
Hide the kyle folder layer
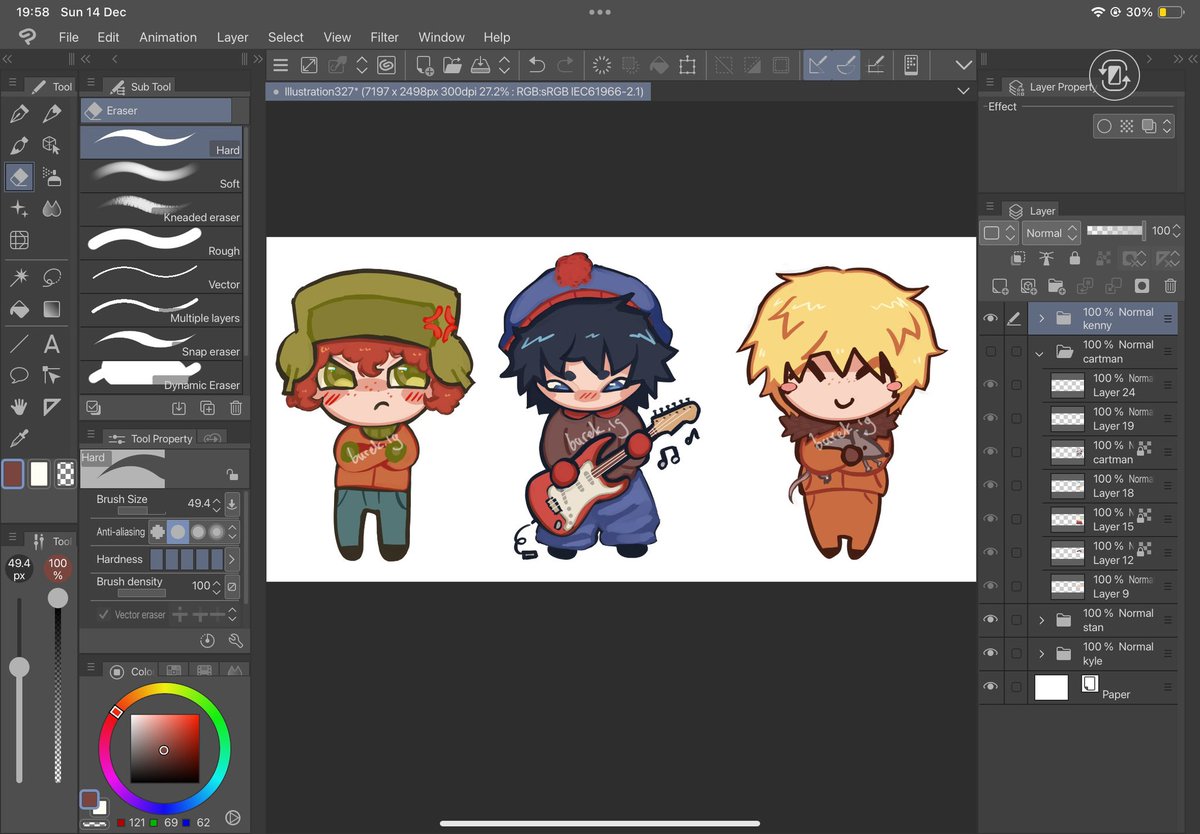pos(991,653)
